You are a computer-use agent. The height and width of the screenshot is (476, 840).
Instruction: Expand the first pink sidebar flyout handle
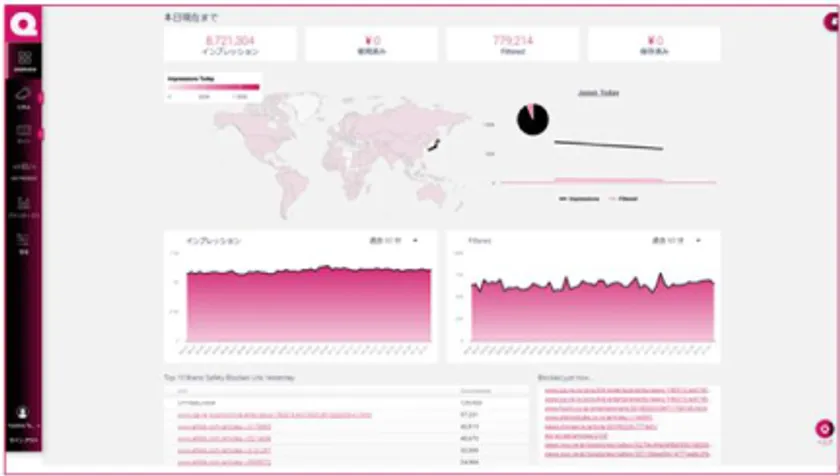click(41, 97)
